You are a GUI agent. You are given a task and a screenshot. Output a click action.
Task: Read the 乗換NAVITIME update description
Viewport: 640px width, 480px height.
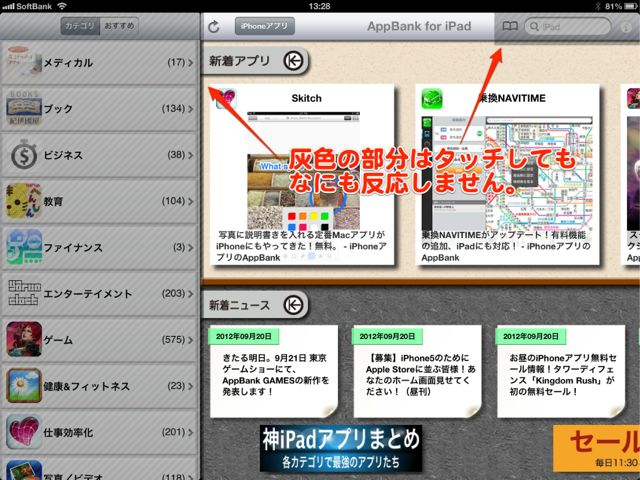tap(506, 246)
